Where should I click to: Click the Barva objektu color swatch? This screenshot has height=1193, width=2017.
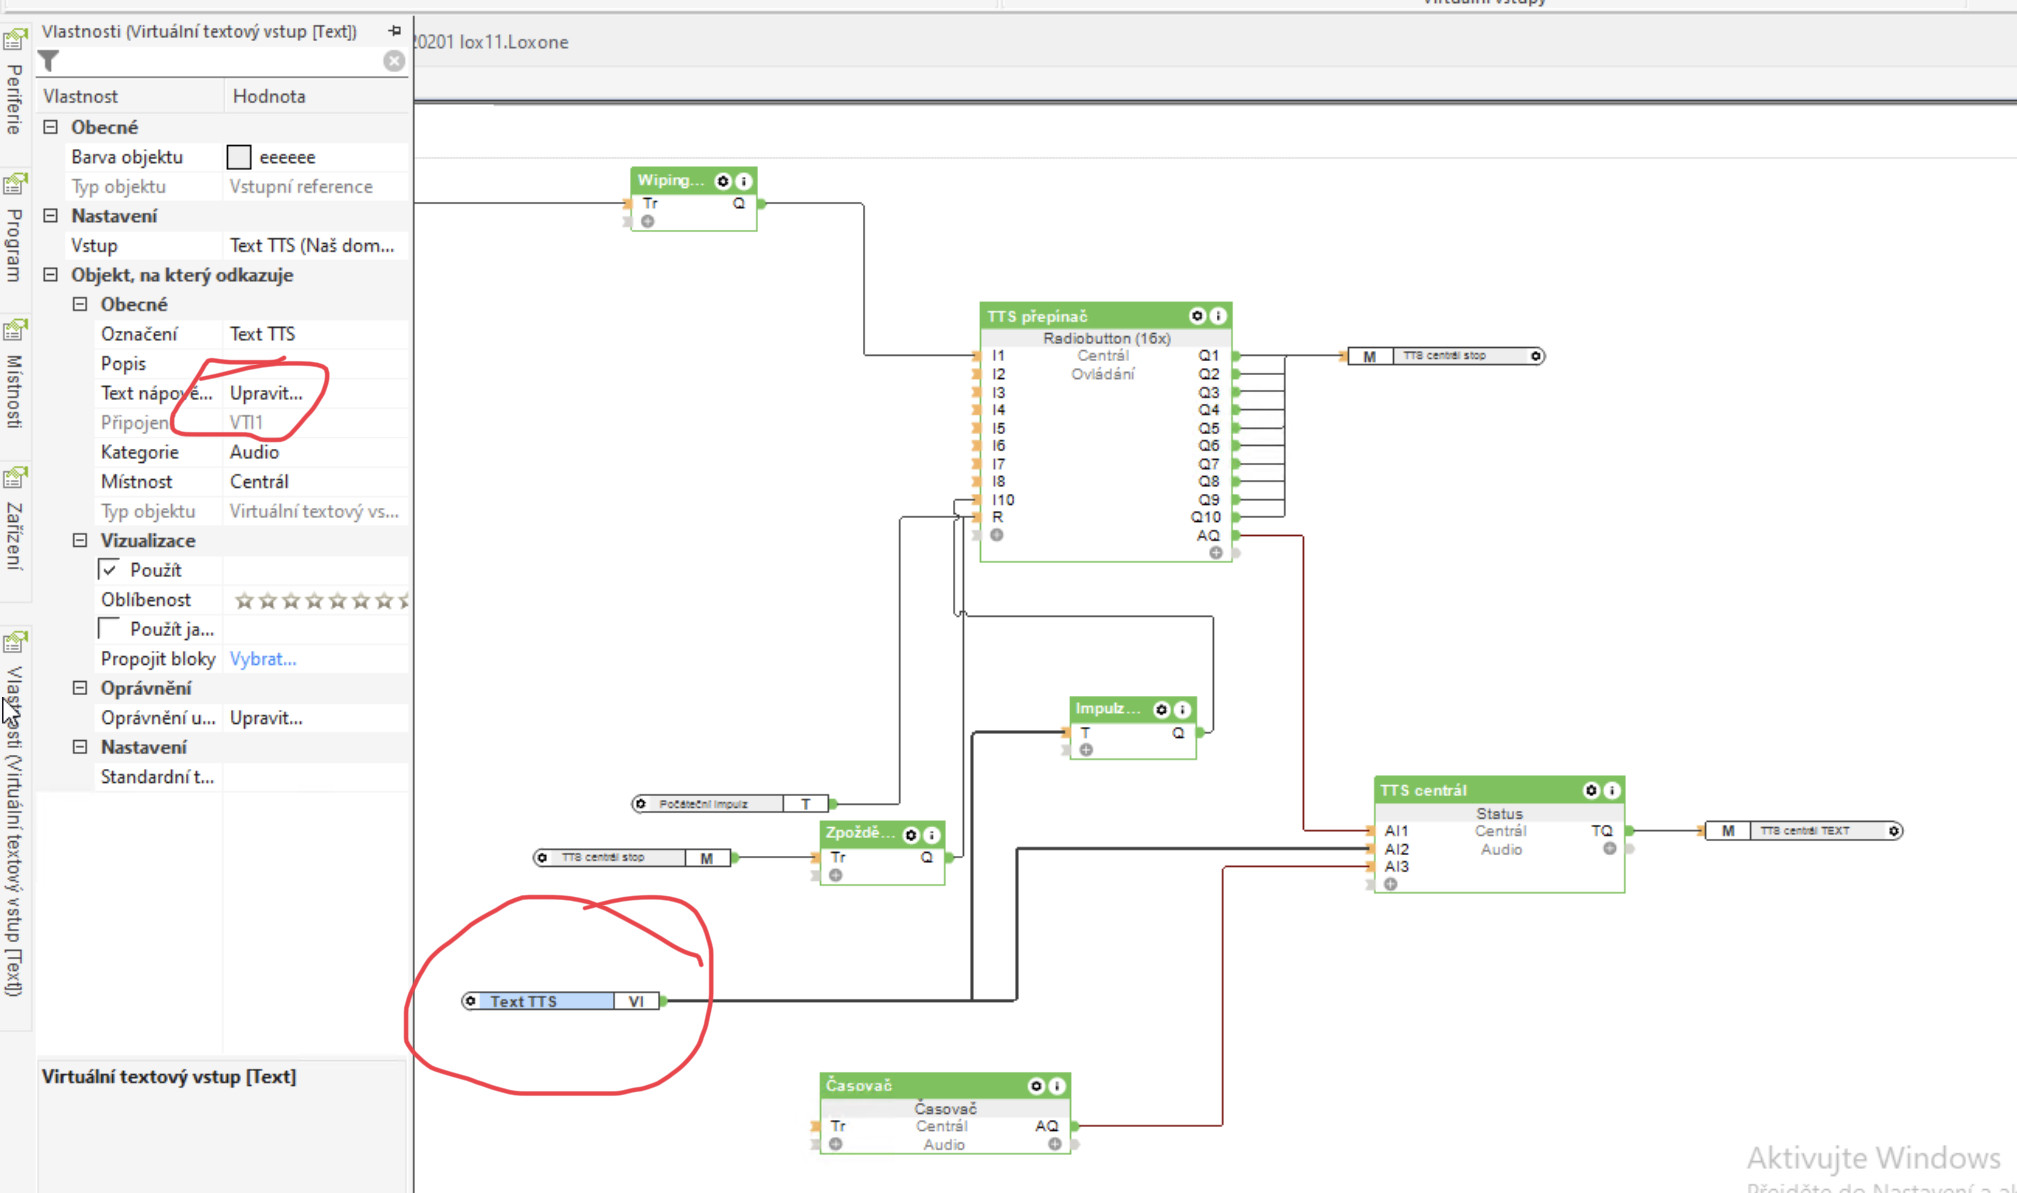(239, 157)
